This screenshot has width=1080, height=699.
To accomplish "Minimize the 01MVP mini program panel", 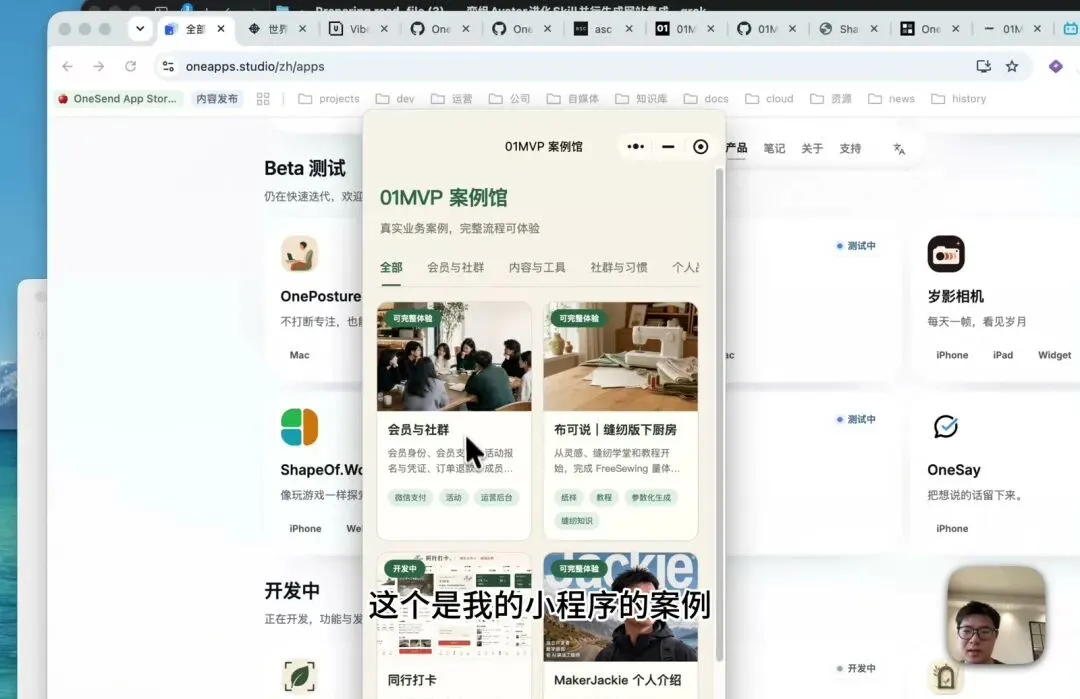I will 668,146.
